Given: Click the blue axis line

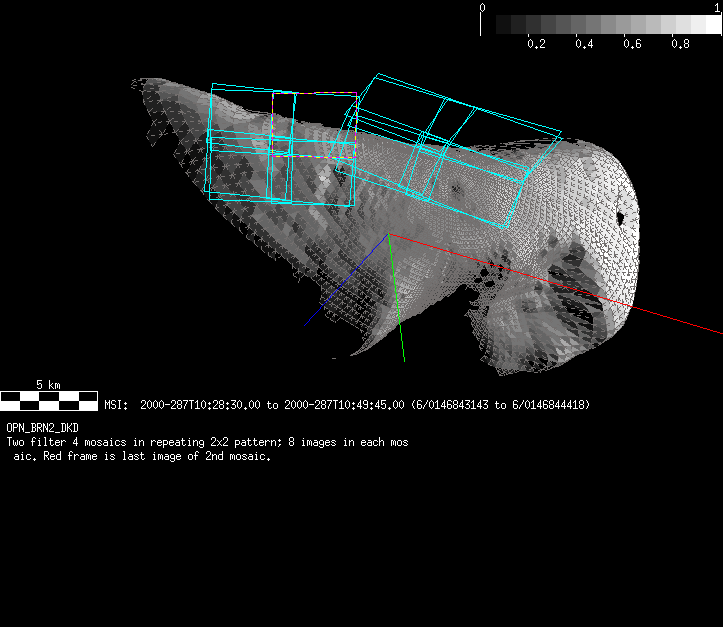Looking at the screenshot, I should (x=346, y=280).
